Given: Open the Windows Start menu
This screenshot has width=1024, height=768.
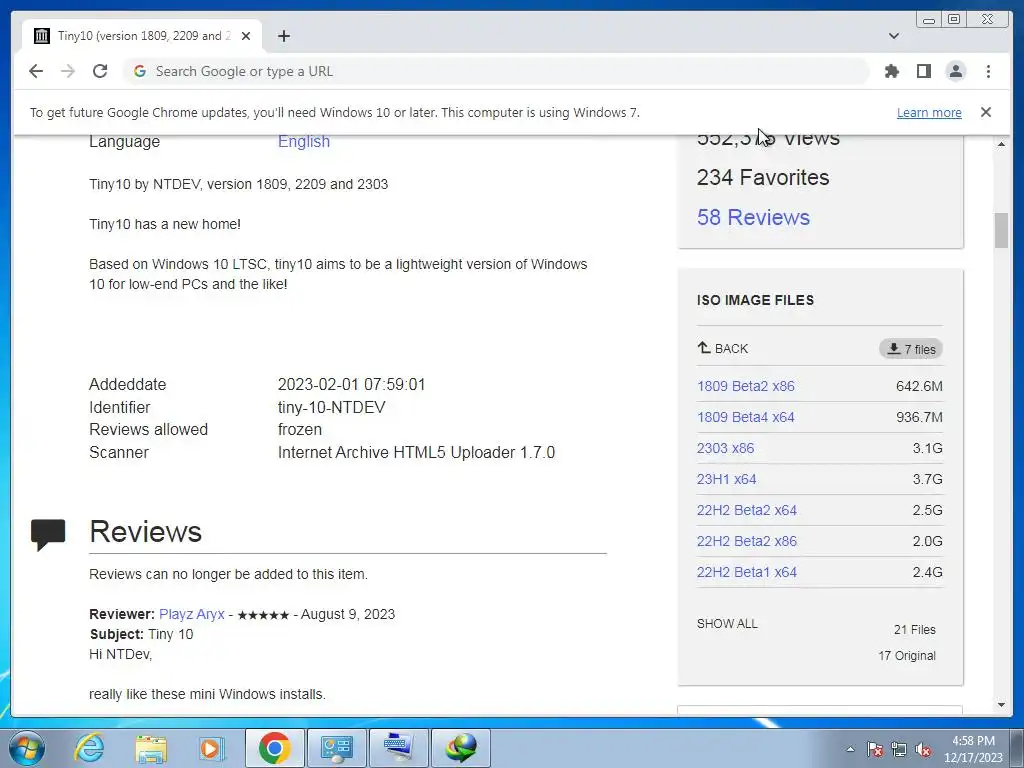Looking at the screenshot, I should pyautogui.click(x=26, y=748).
